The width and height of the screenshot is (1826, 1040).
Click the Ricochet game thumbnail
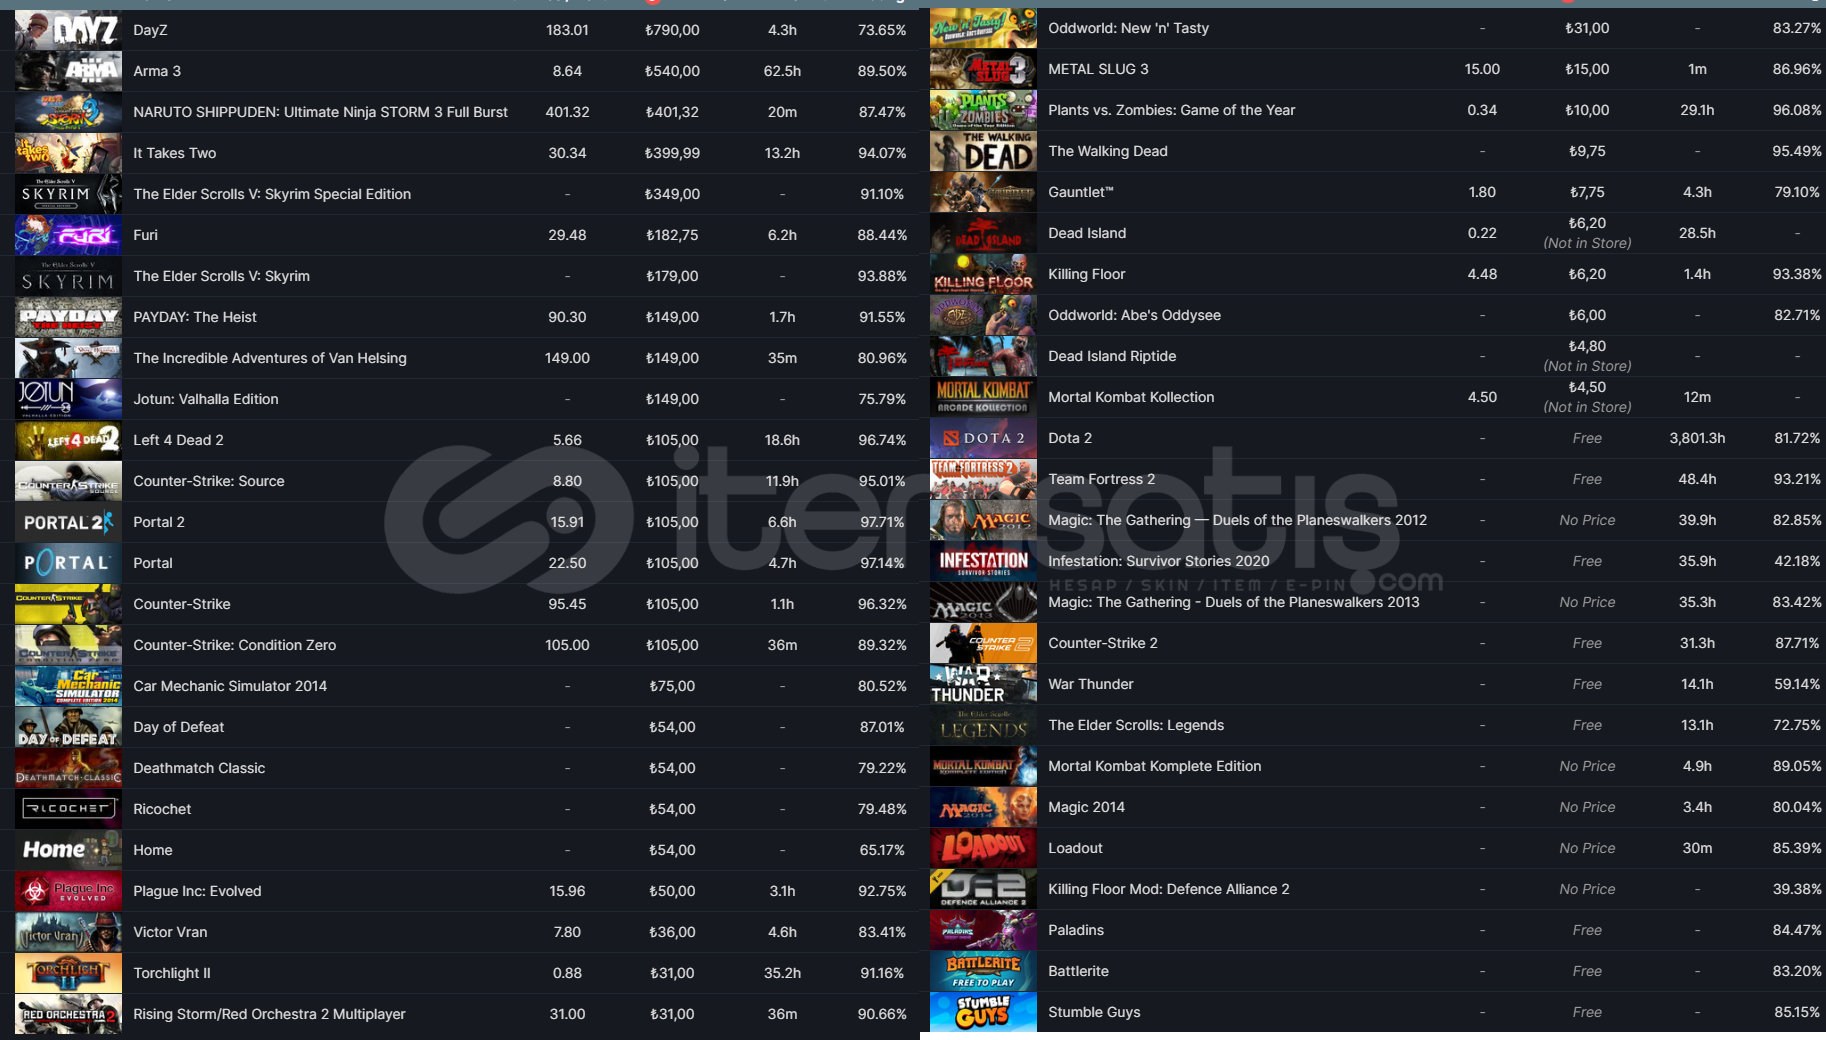pyautogui.click(x=68, y=809)
